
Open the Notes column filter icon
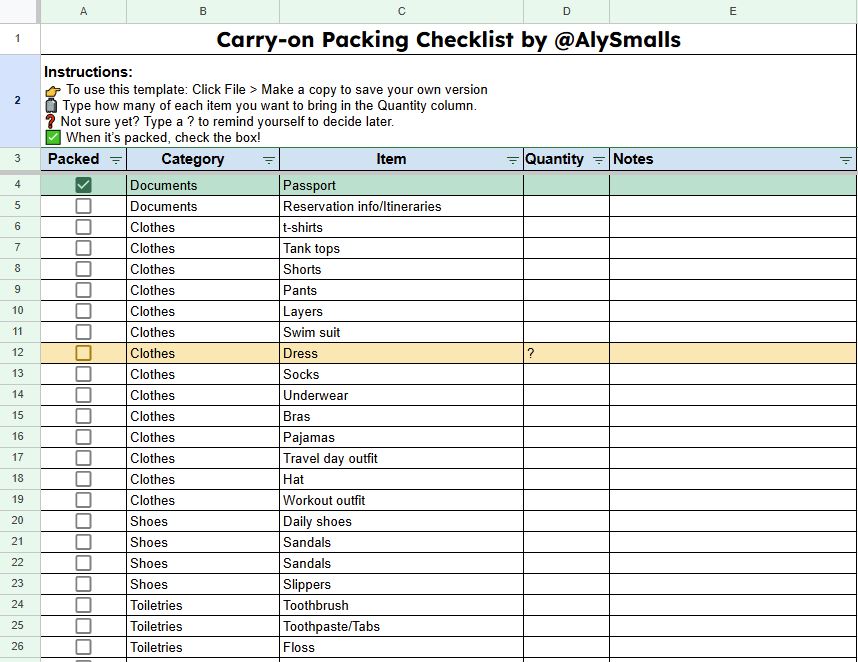[x=845, y=160]
